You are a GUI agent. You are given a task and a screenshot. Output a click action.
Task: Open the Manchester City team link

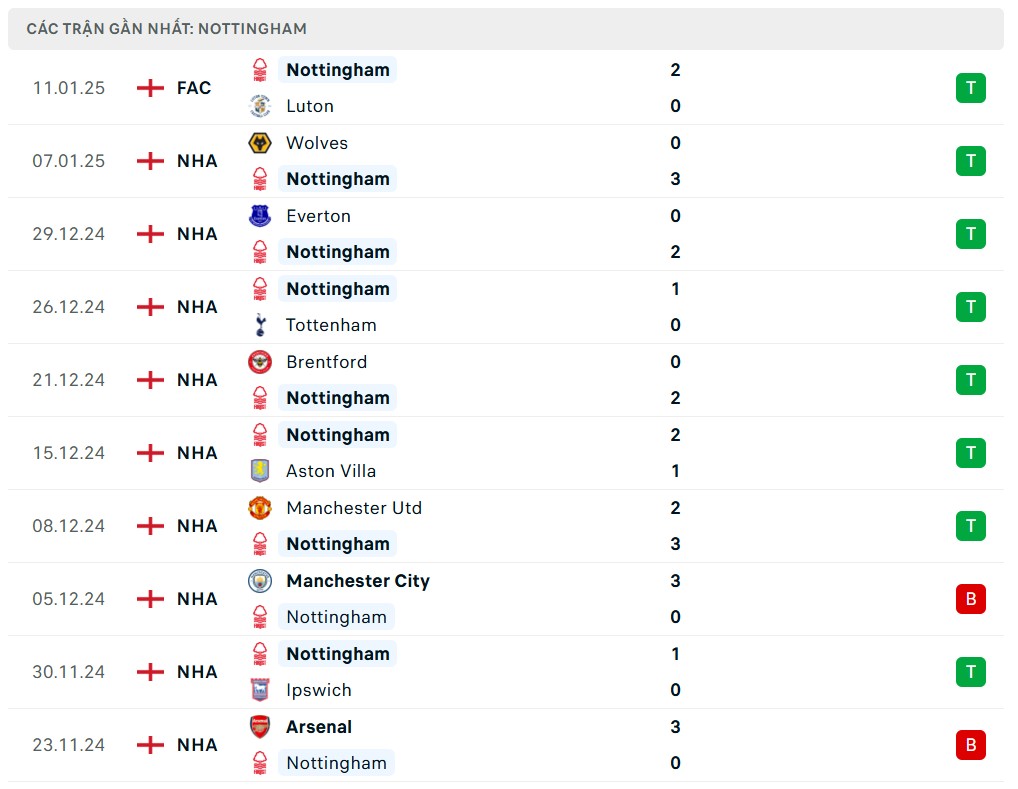point(358,581)
